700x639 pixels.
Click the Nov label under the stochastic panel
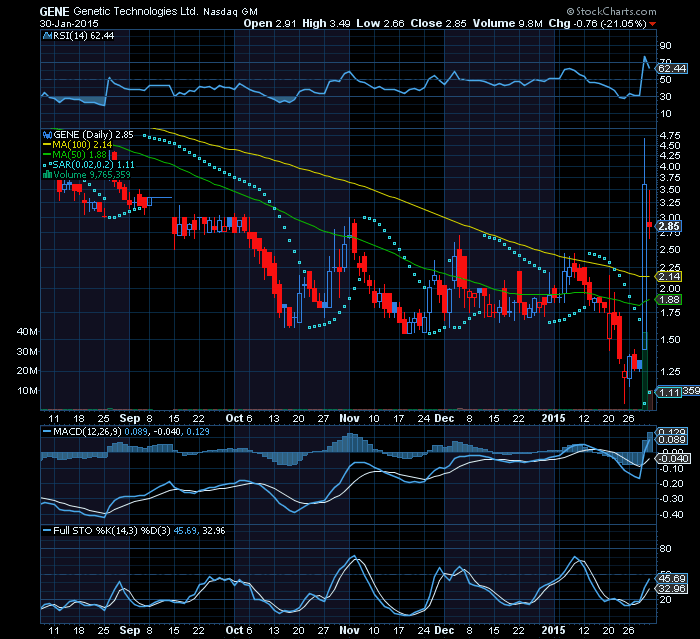(350, 631)
